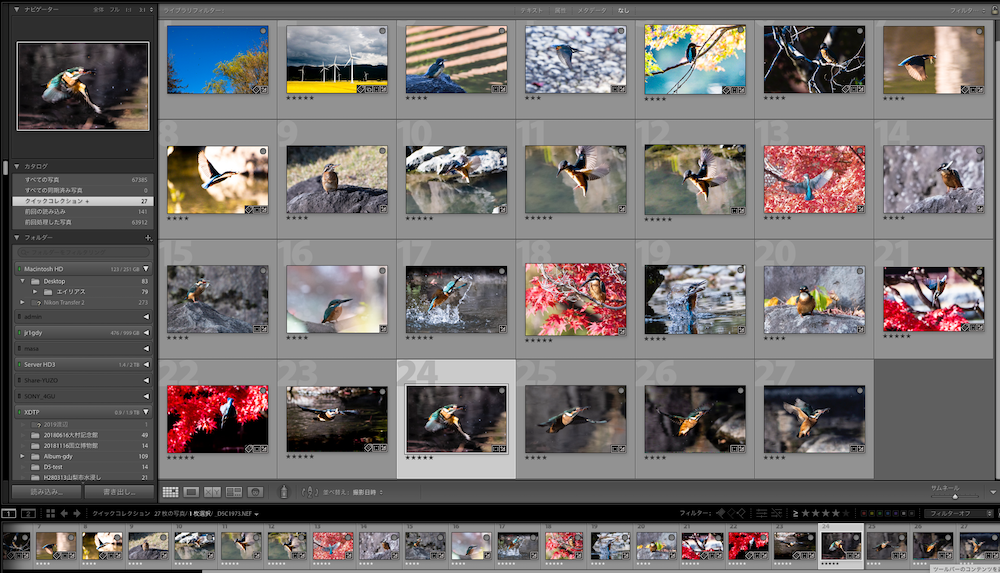Click the filmstrip go-forward arrow
The image size is (1000, 573).
point(79,514)
